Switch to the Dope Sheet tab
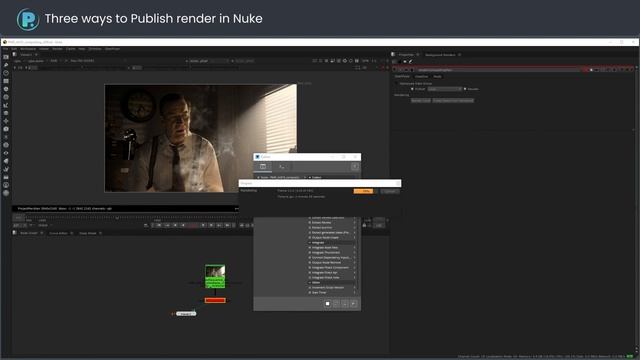Screen dimensions: 640x360 coord(88,233)
